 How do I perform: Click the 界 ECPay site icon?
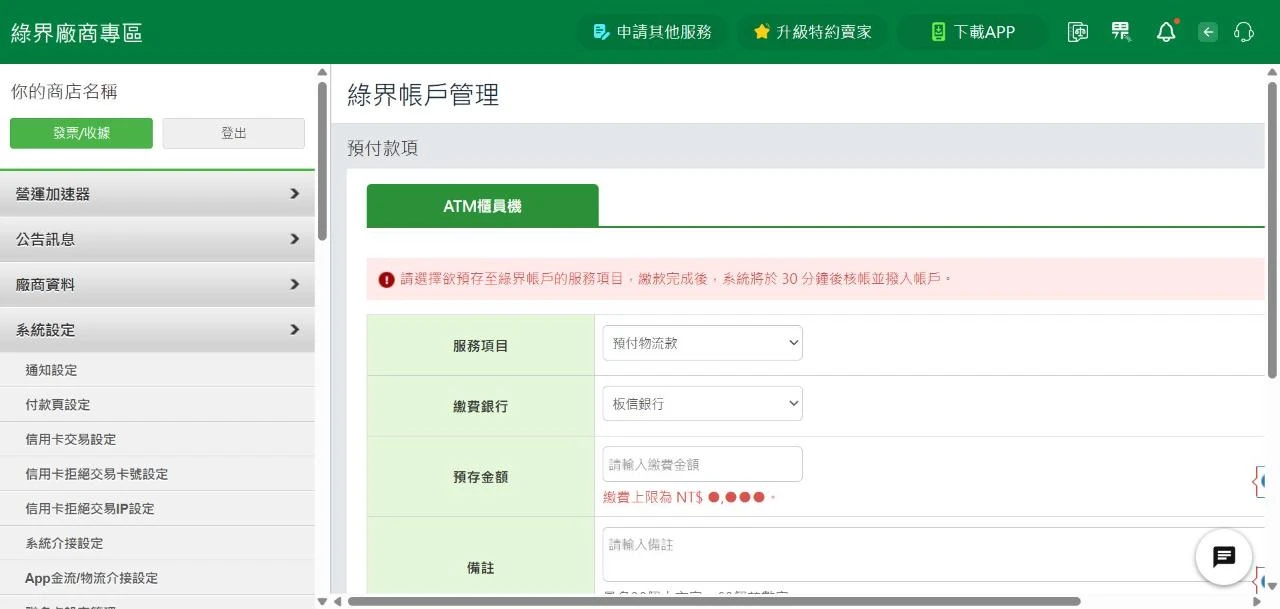coord(1121,32)
